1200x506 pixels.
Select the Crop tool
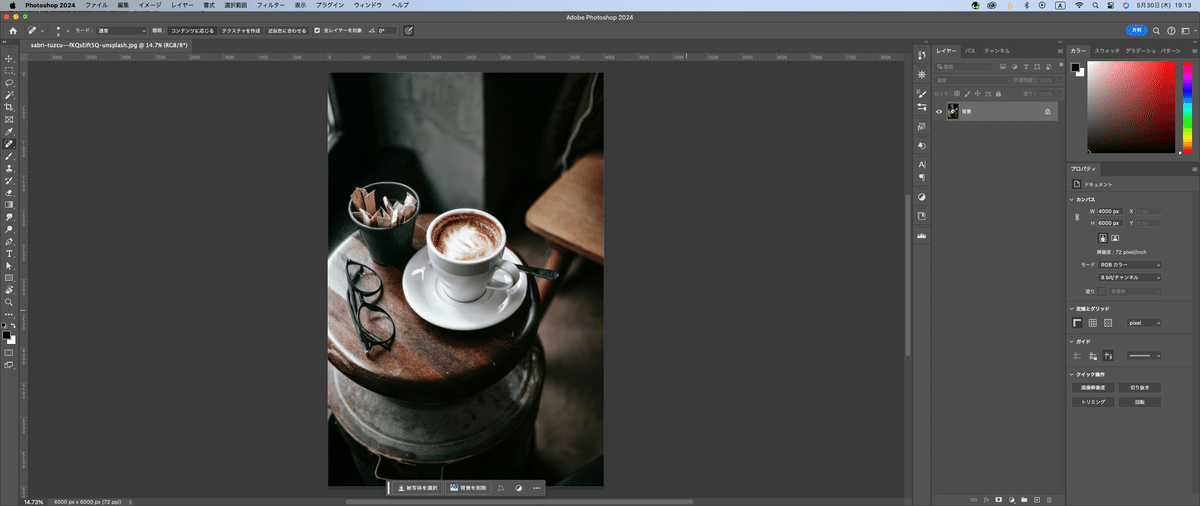pos(9,107)
